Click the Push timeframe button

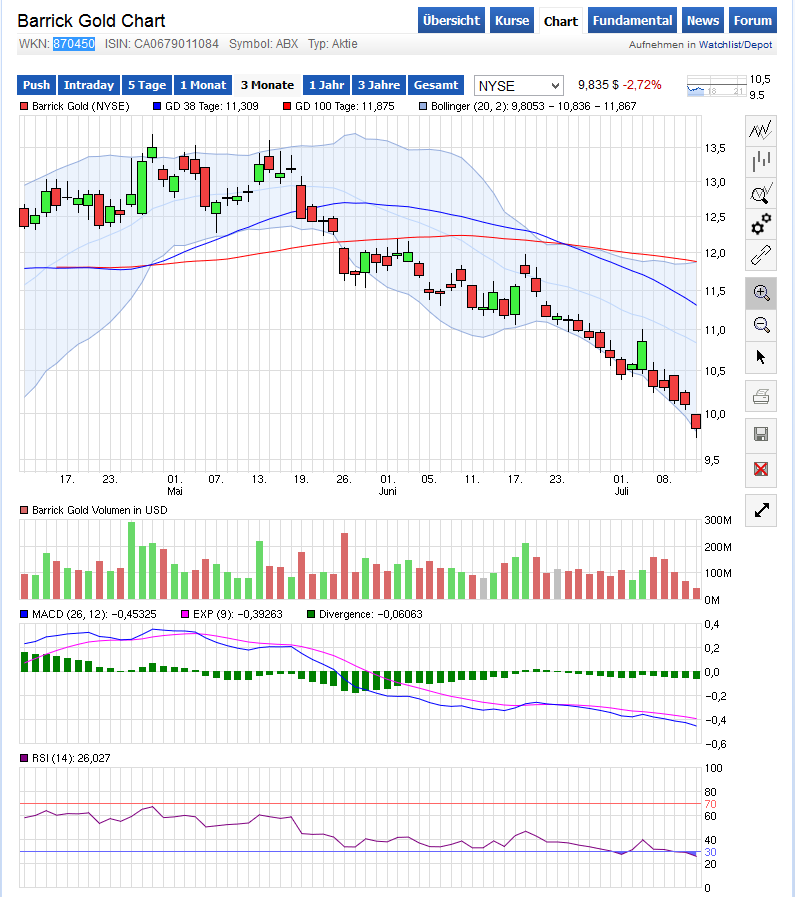point(37,85)
